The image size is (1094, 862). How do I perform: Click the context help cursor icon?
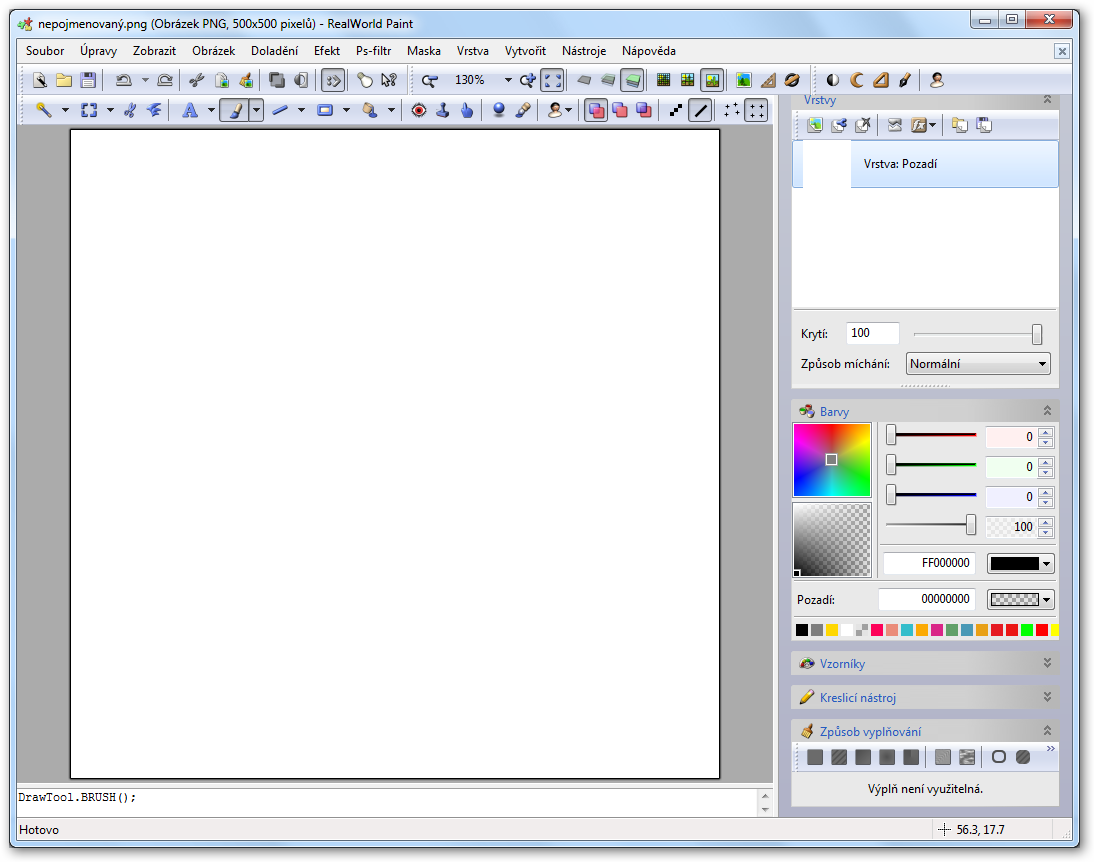[x=389, y=80]
